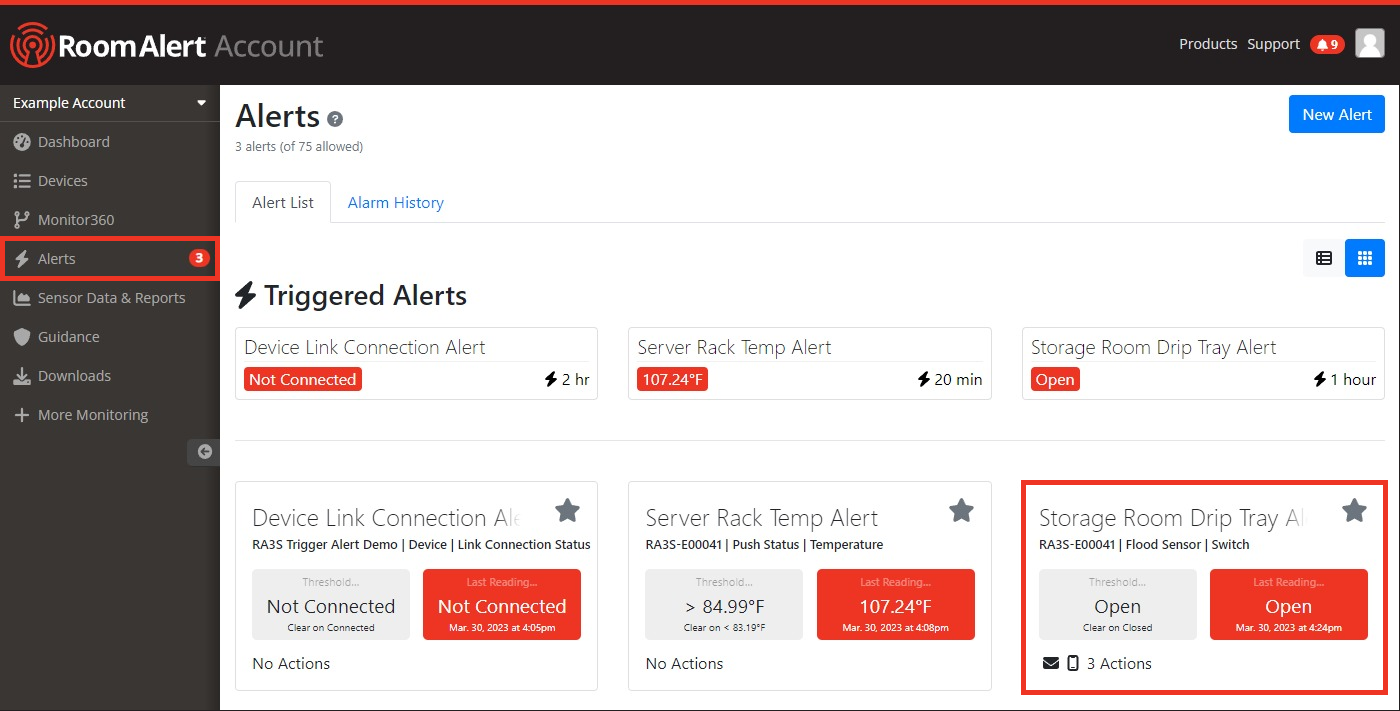Open the user profile avatar icon
The width and height of the screenshot is (1400, 711).
coord(1369,43)
